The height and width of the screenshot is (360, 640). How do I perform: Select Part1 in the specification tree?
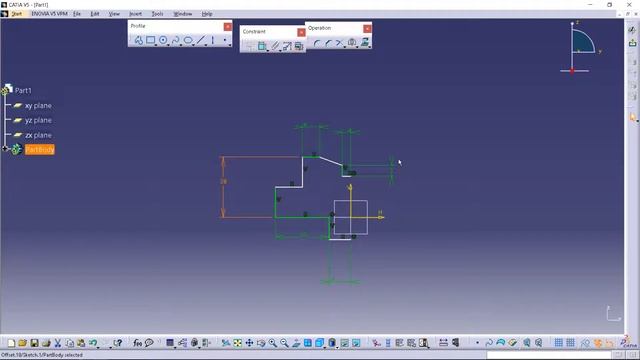click(x=23, y=91)
